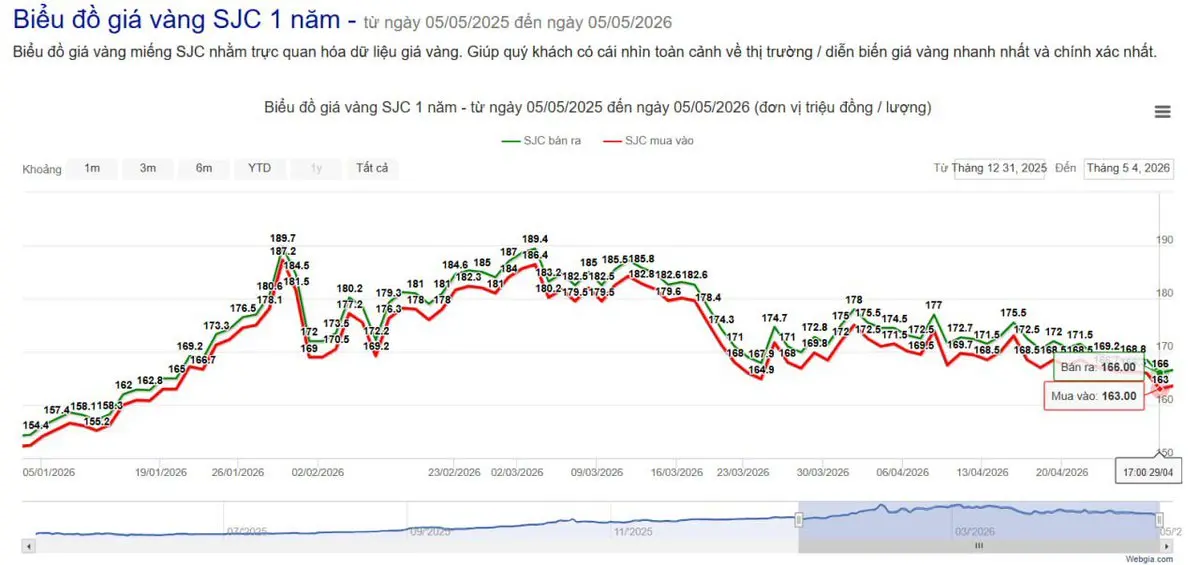Click the 189.7 peak data label
The image size is (1199, 565).
(283, 239)
